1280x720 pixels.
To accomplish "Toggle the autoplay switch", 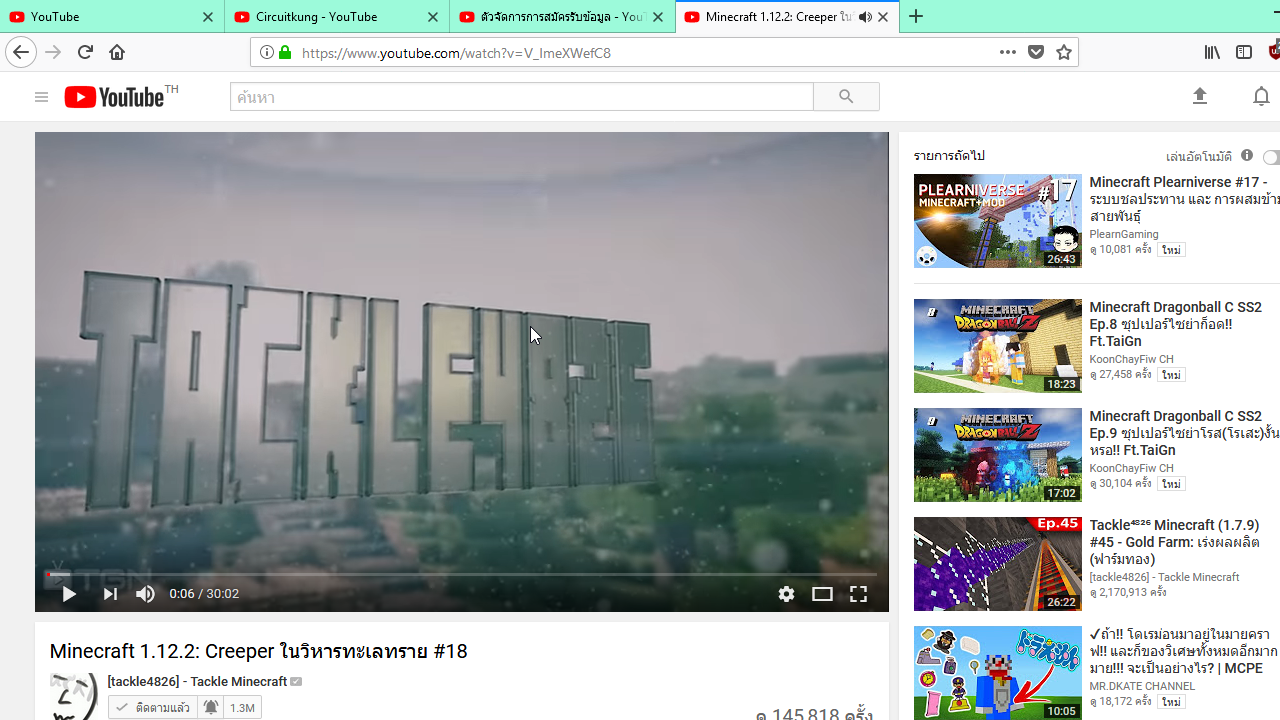I will coord(1271,157).
